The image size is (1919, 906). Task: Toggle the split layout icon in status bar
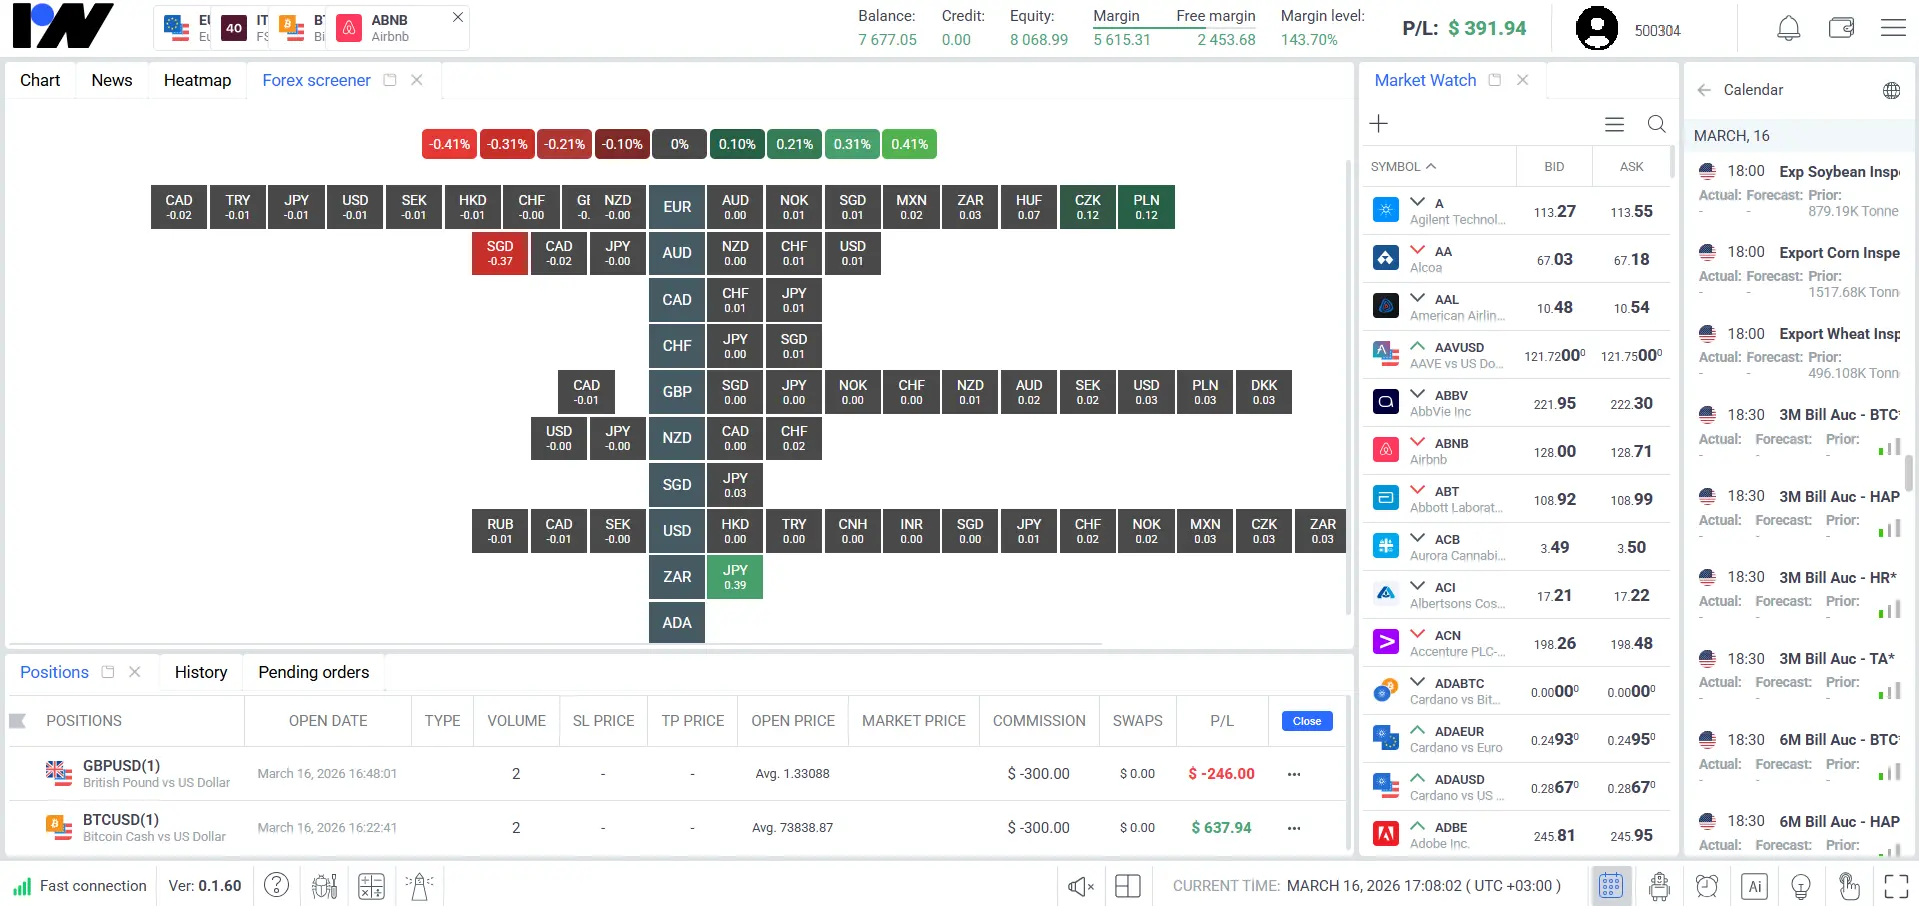pos(1128,886)
